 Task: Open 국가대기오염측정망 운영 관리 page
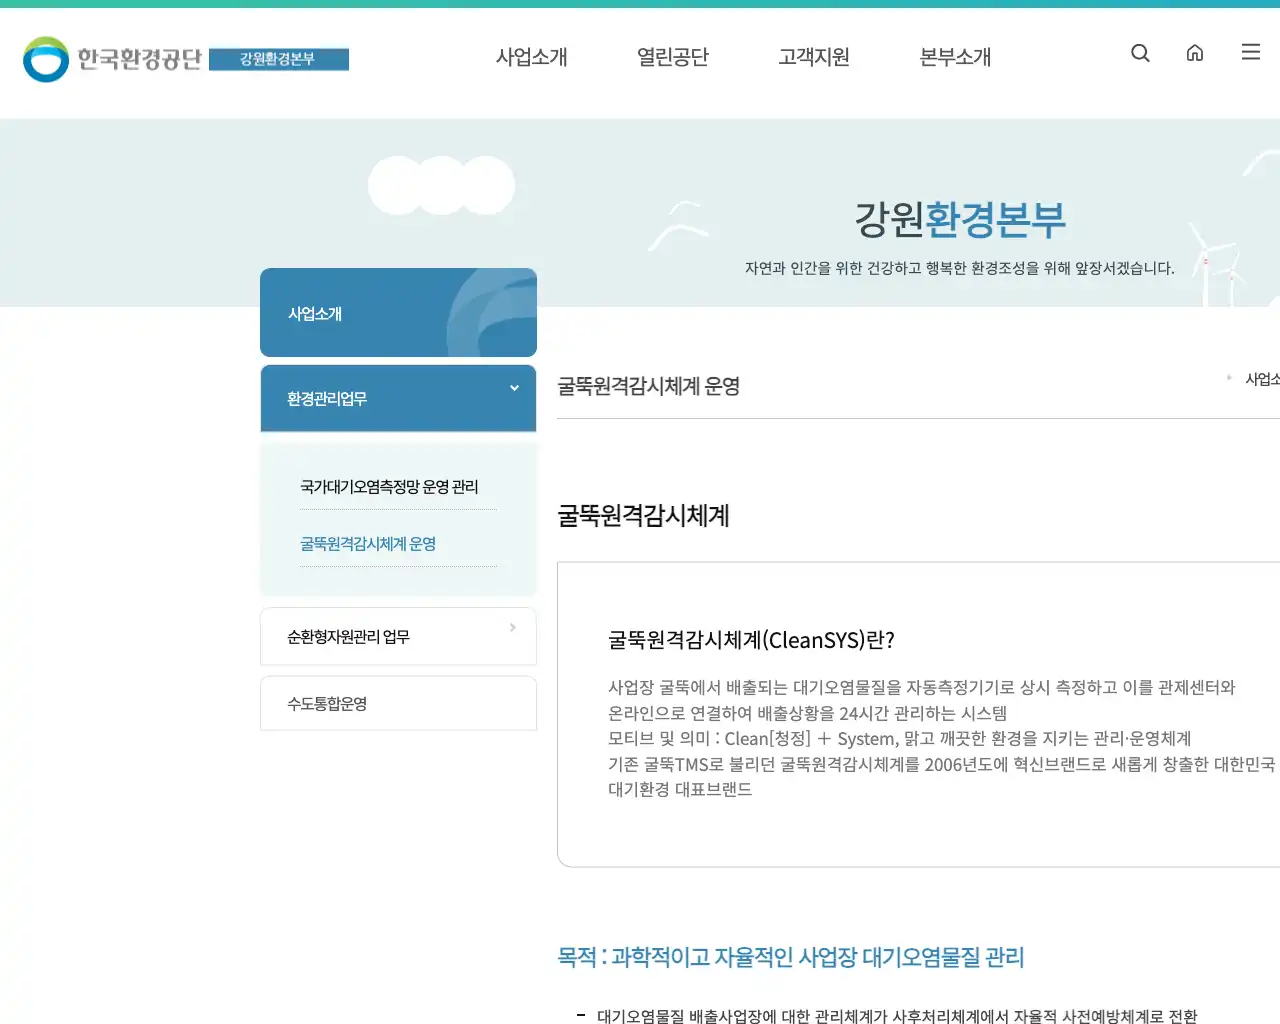click(388, 486)
